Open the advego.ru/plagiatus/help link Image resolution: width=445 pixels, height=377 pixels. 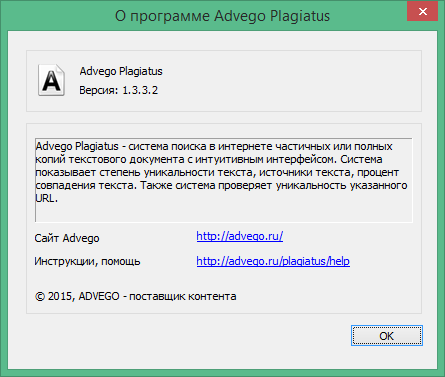point(273,261)
